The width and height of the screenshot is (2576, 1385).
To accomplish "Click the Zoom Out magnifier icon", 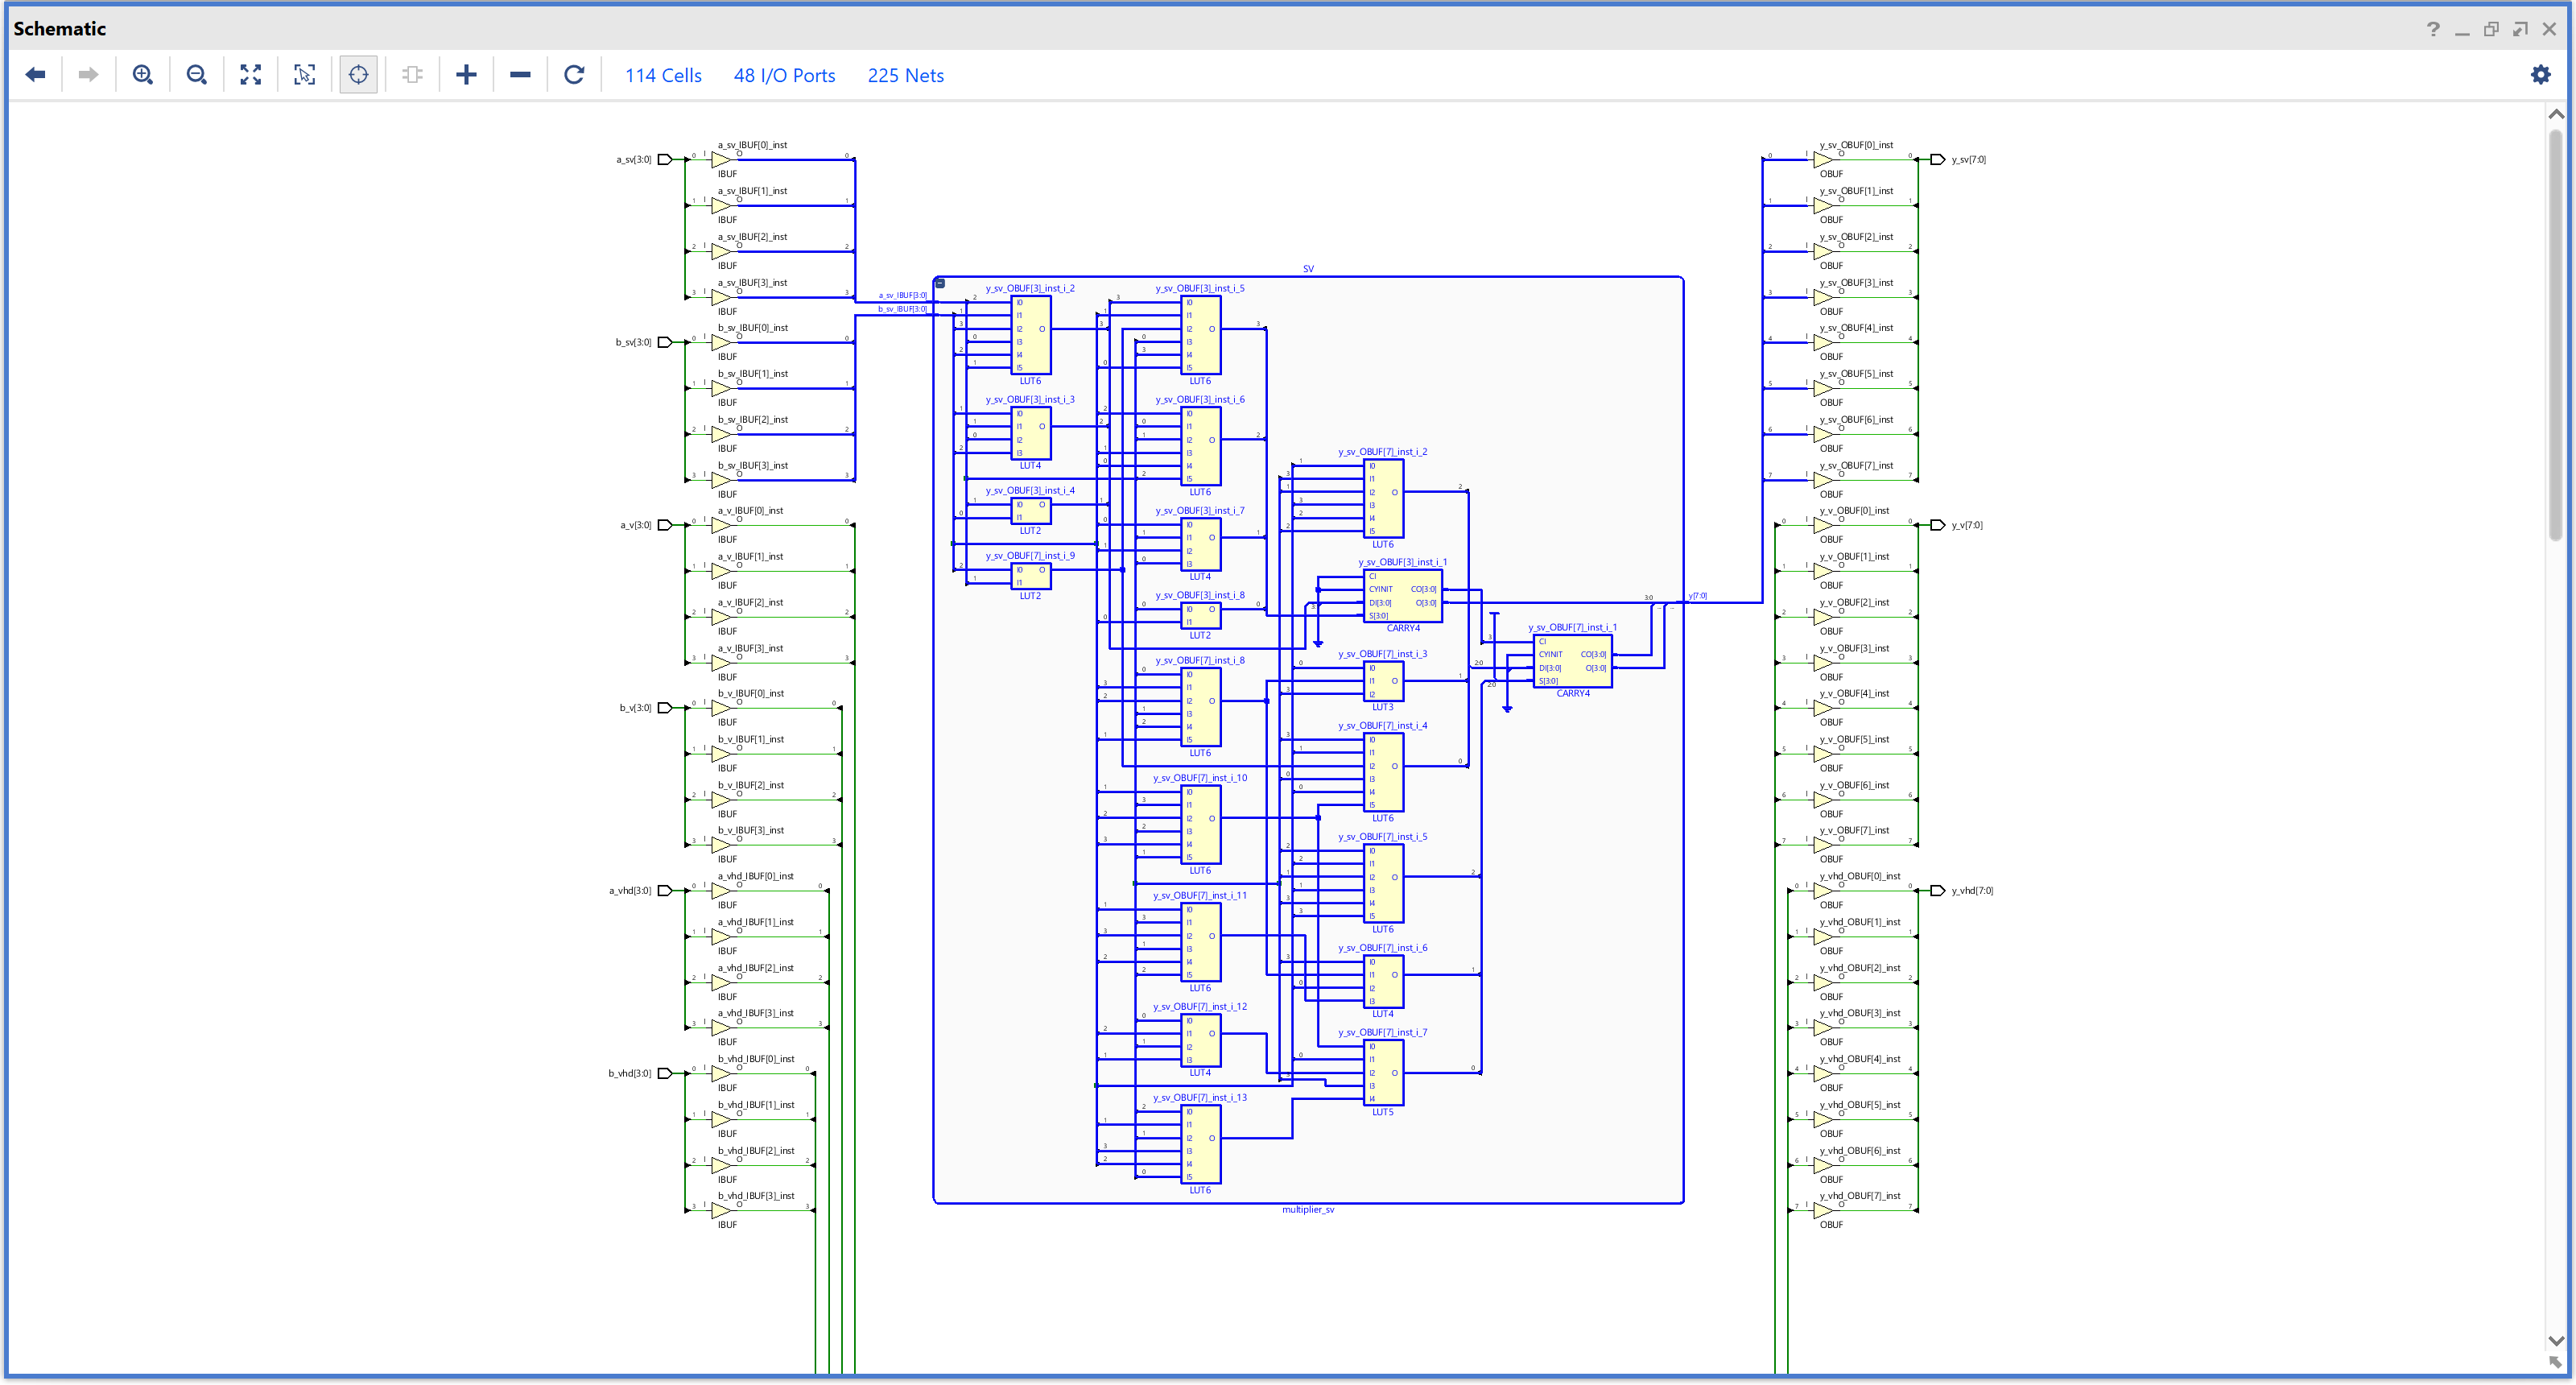I will point(197,75).
